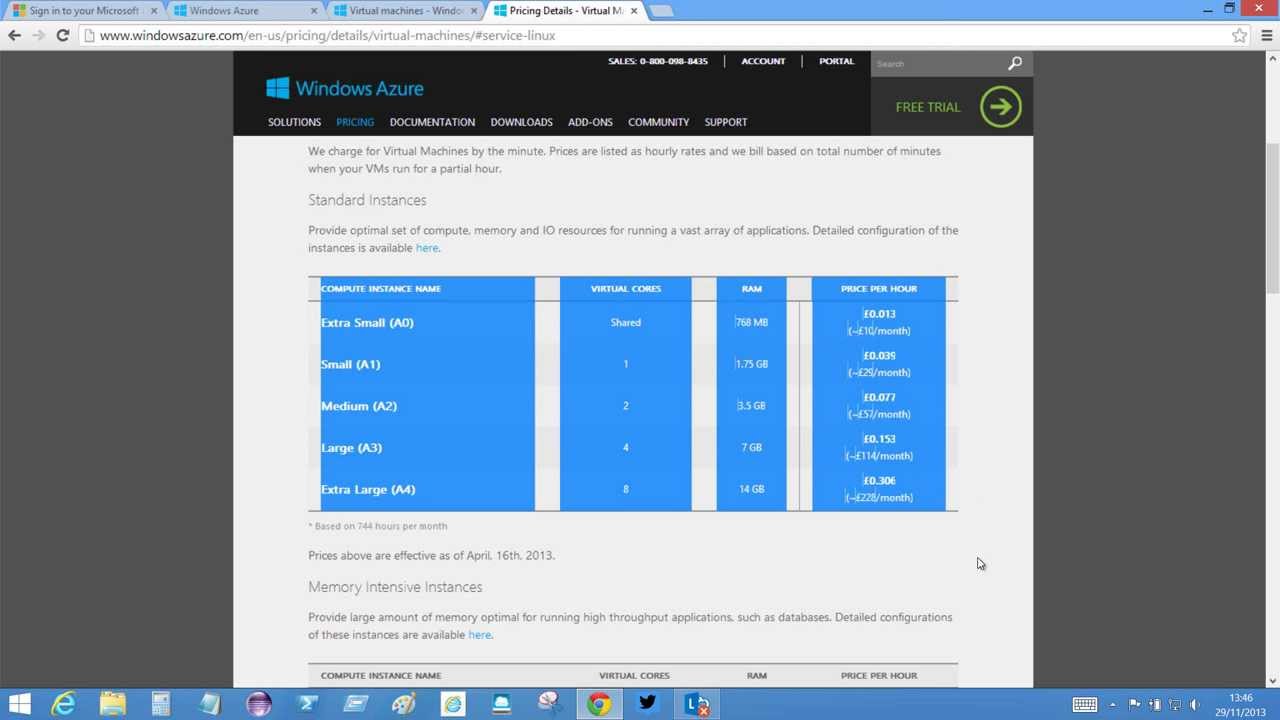The height and width of the screenshot is (720, 1280).
Task: Open Lync from the taskbar
Action: coord(696,704)
